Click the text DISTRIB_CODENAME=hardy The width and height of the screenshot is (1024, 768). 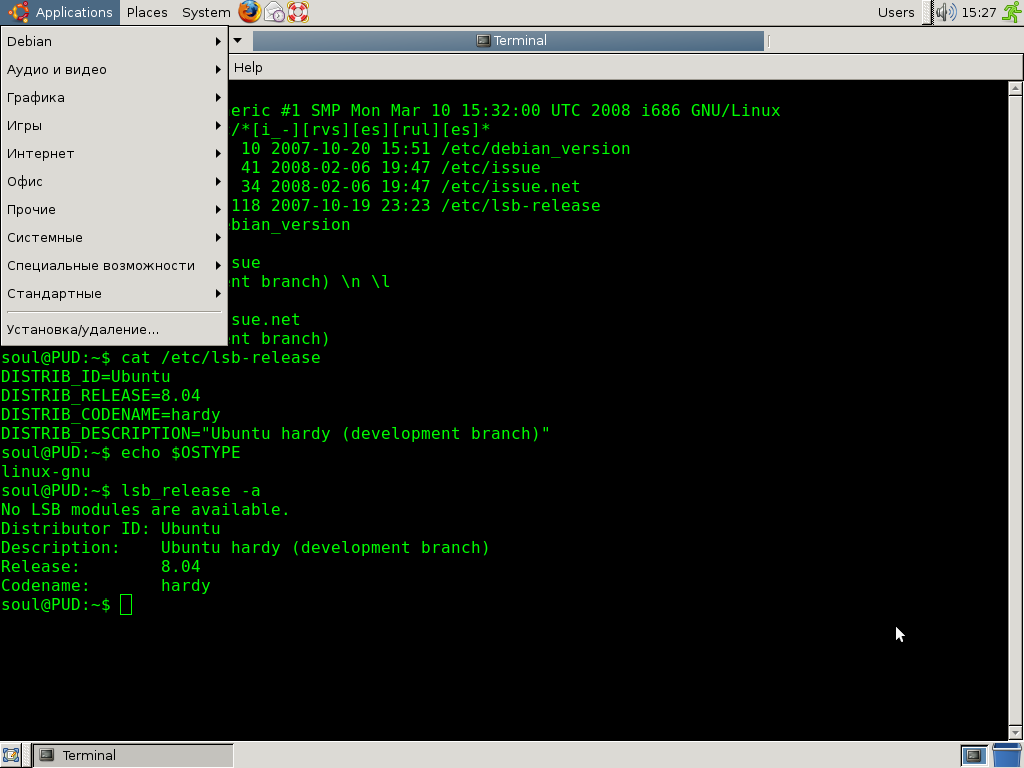[110, 415]
